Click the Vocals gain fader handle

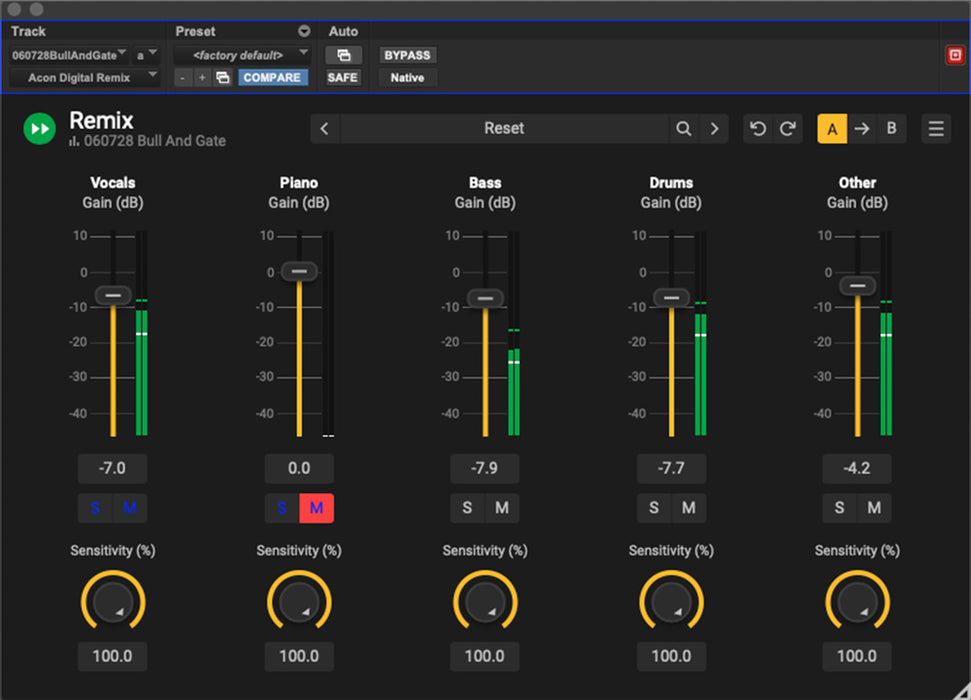(x=113, y=295)
